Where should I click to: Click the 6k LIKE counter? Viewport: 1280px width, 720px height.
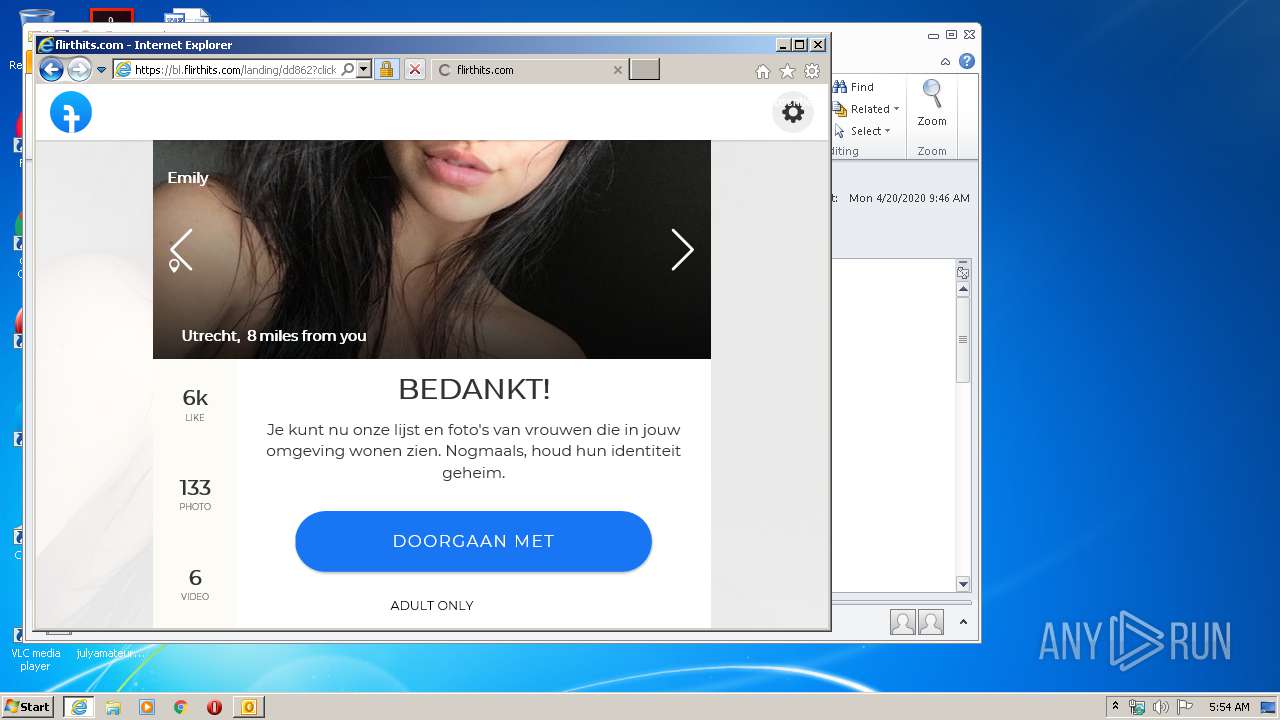(195, 405)
